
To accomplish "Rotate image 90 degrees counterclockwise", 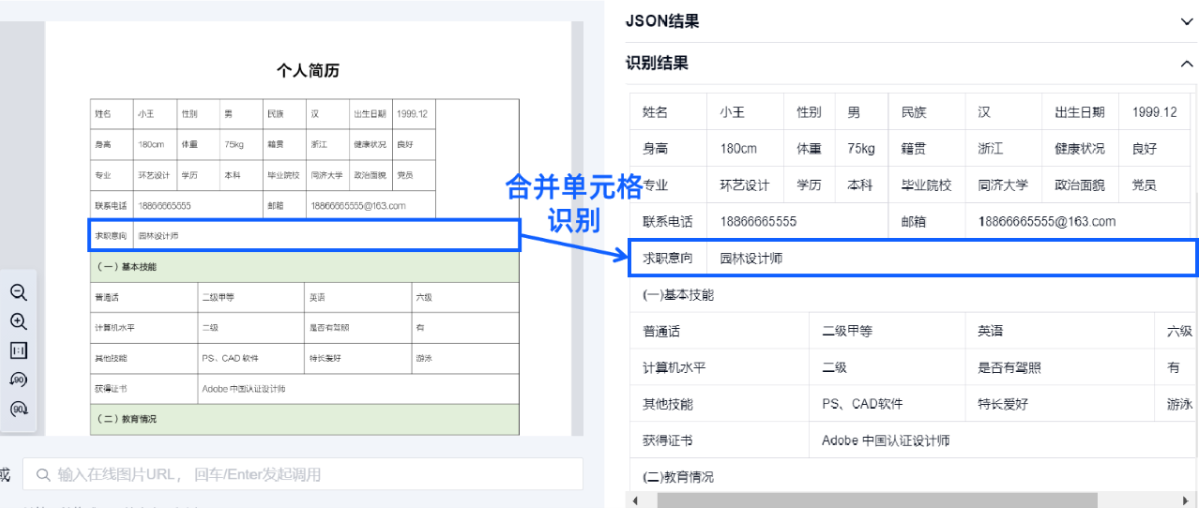I will click(18, 380).
